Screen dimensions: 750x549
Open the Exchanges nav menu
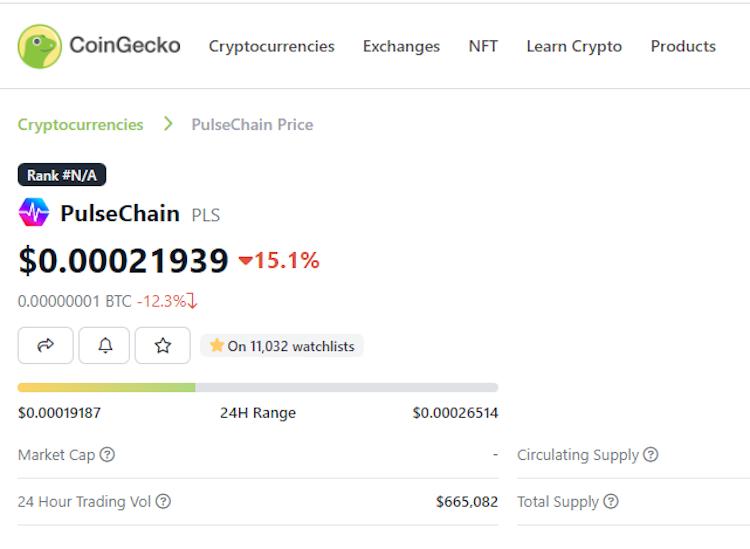(x=401, y=46)
